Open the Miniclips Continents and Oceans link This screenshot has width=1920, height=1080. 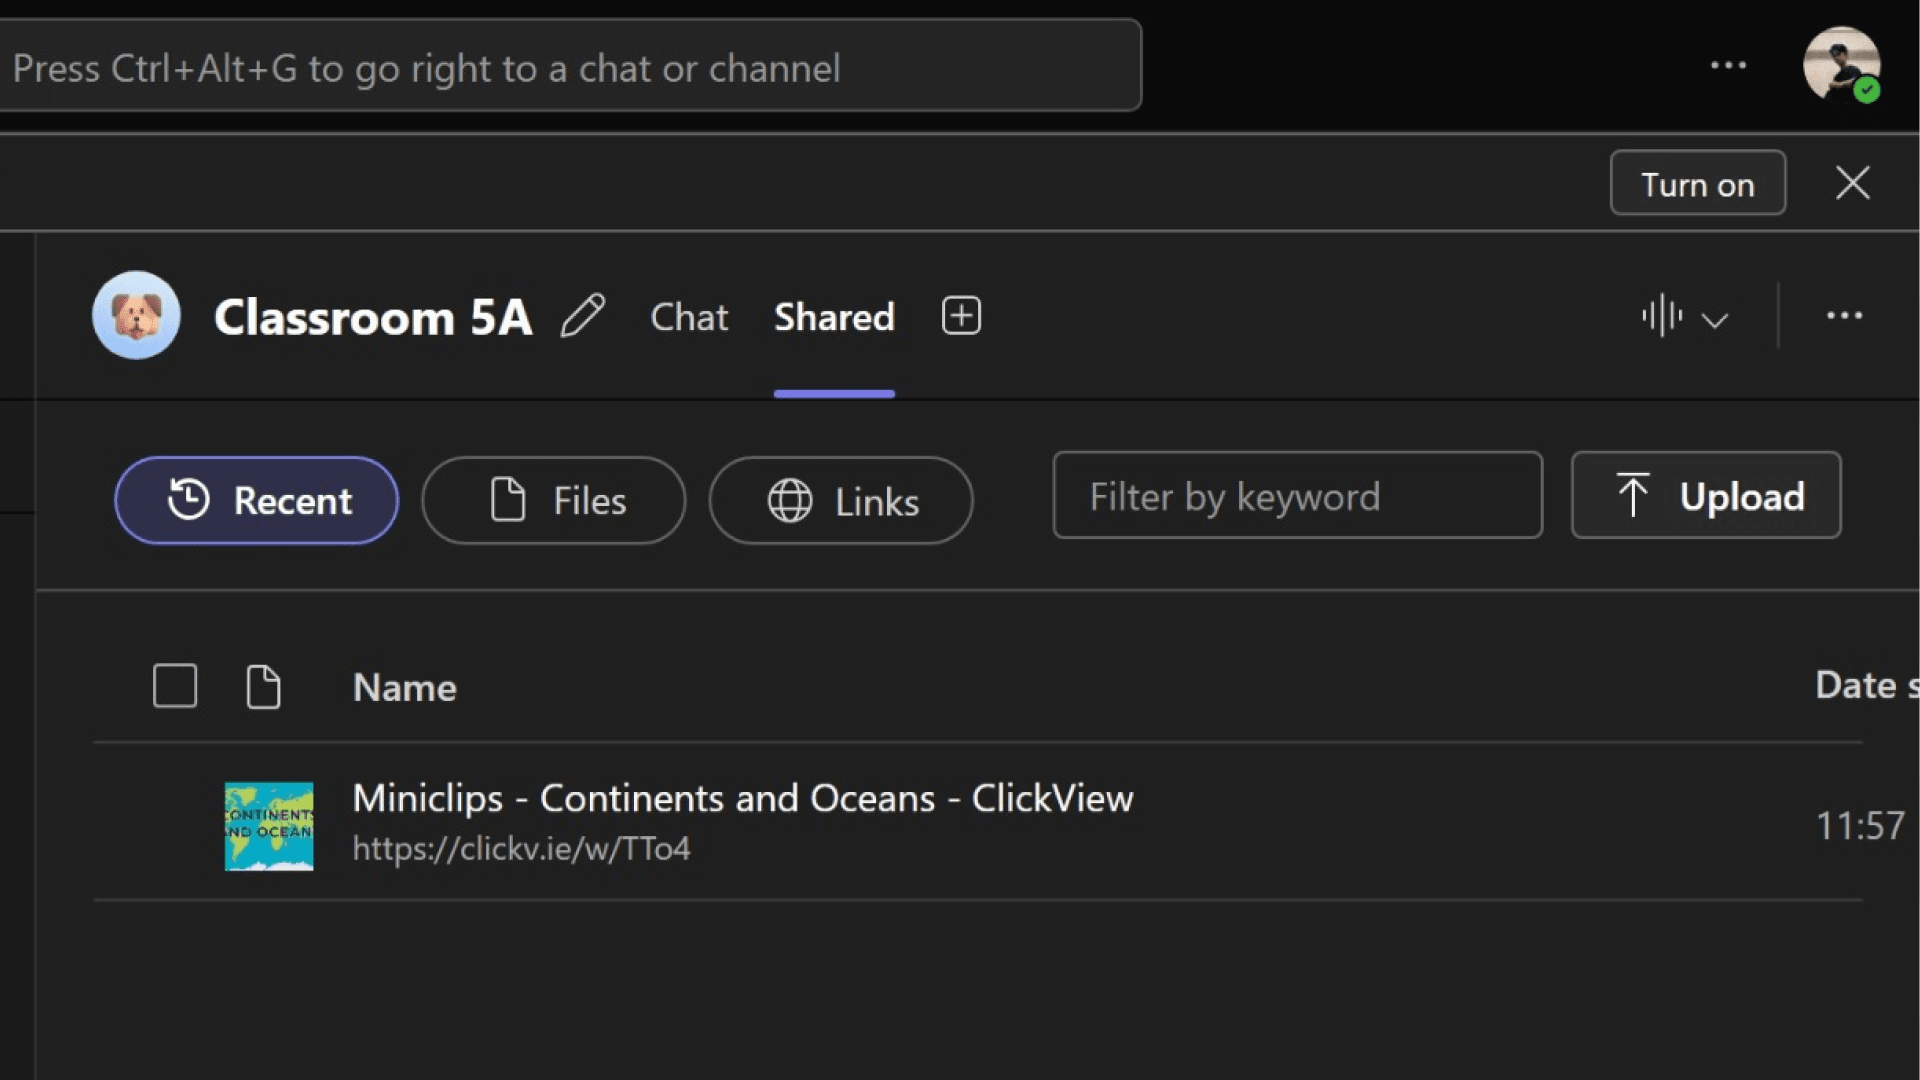tap(742, 798)
